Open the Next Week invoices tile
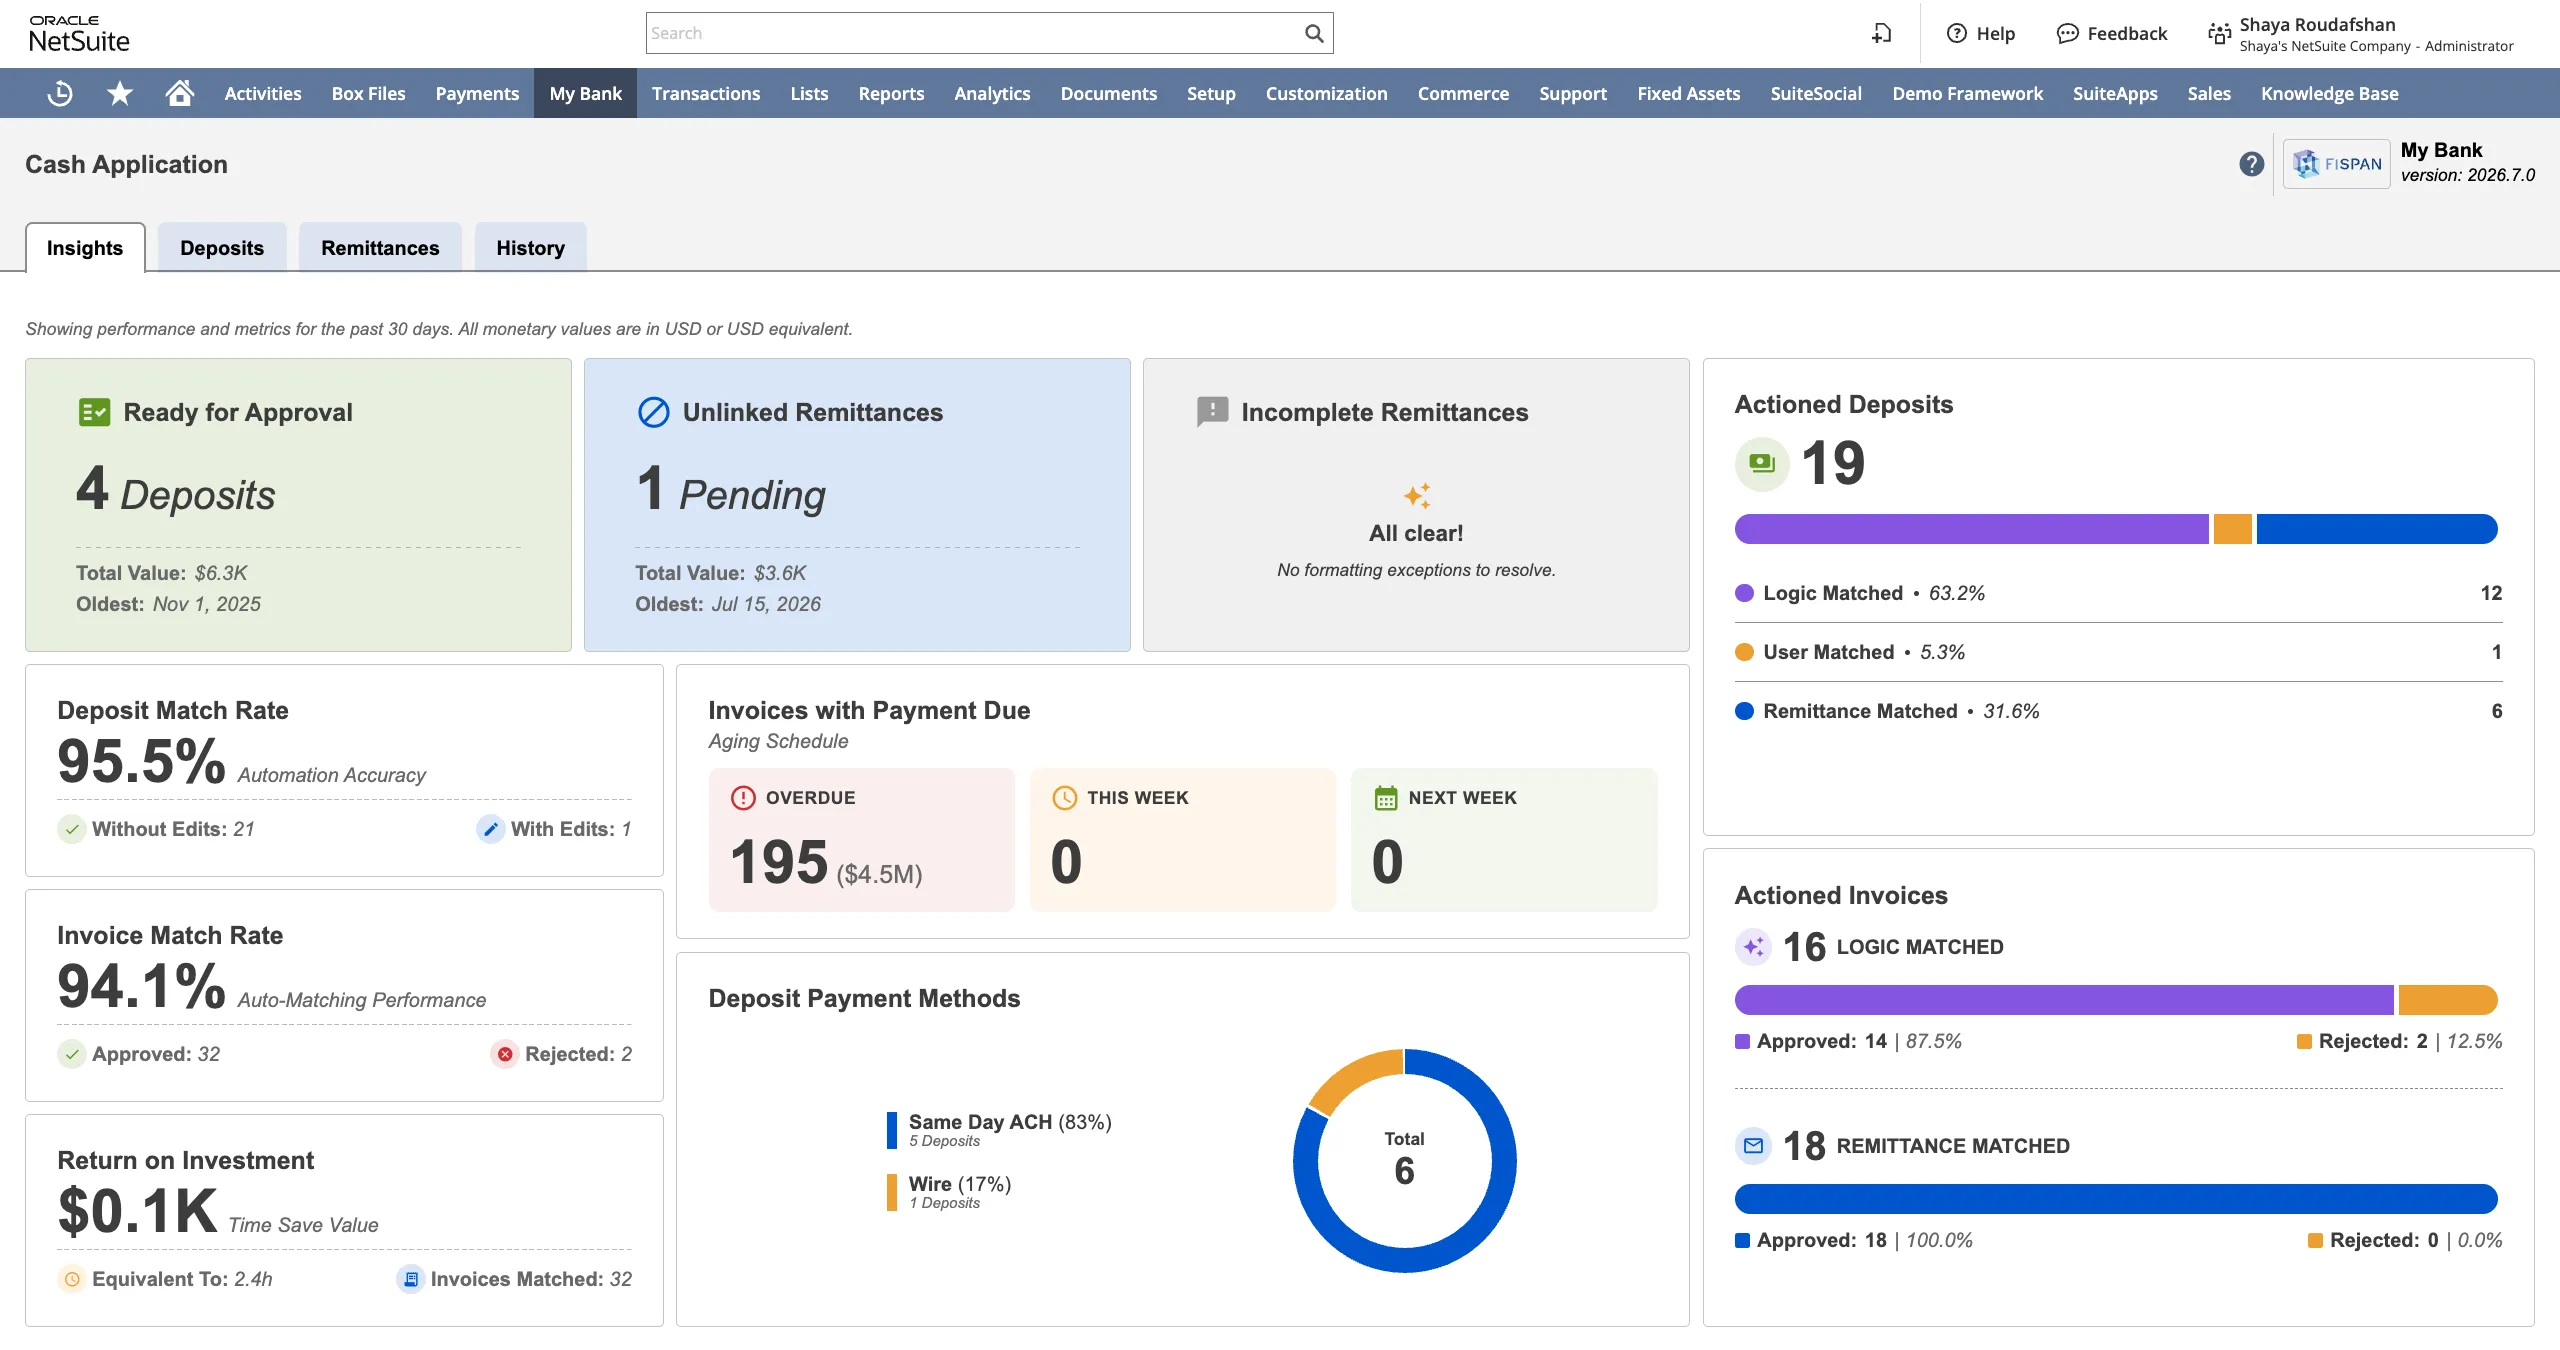Image resolution: width=2560 pixels, height=1350 pixels. [x=1504, y=839]
